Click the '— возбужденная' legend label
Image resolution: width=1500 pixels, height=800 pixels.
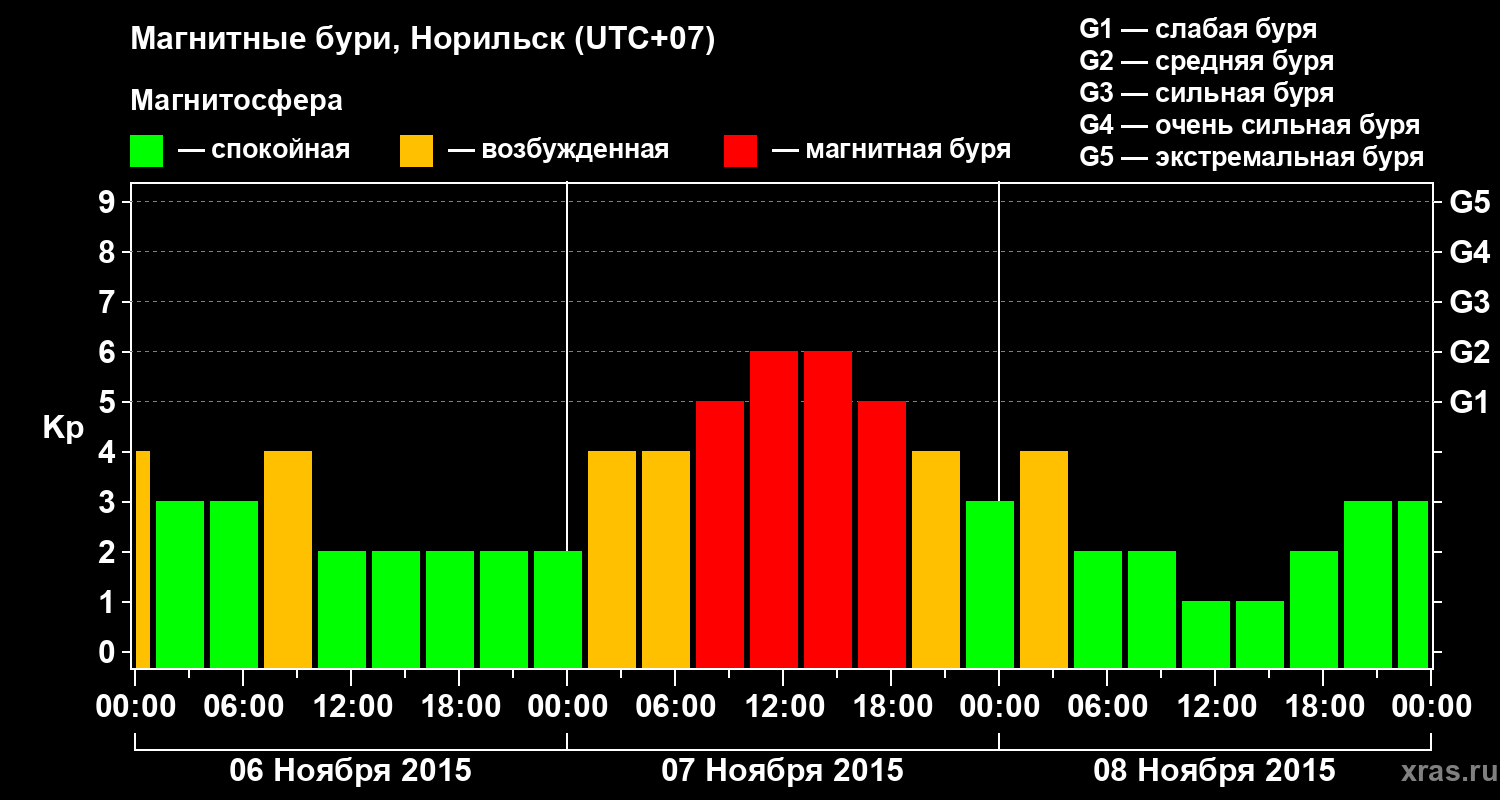pyautogui.click(x=558, y=150)
